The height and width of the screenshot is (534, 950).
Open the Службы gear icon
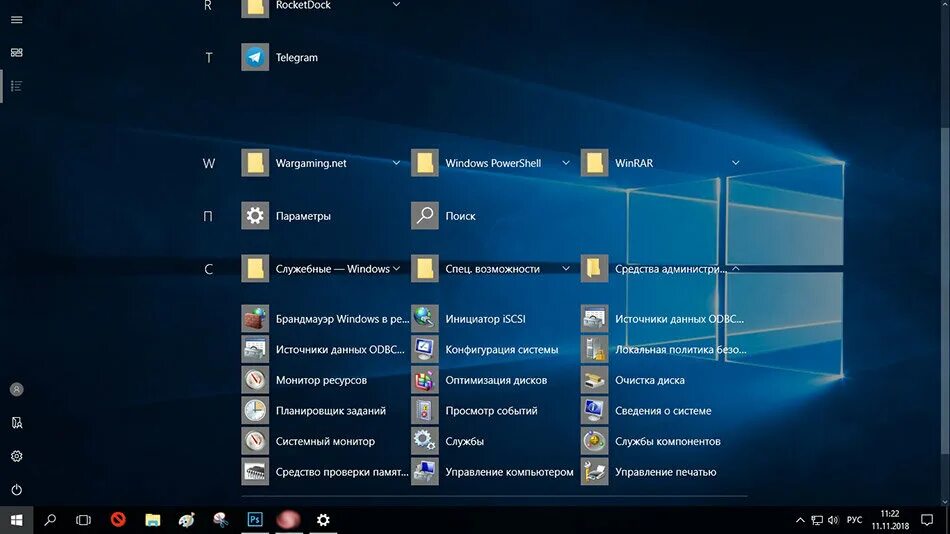click(425, 441)
